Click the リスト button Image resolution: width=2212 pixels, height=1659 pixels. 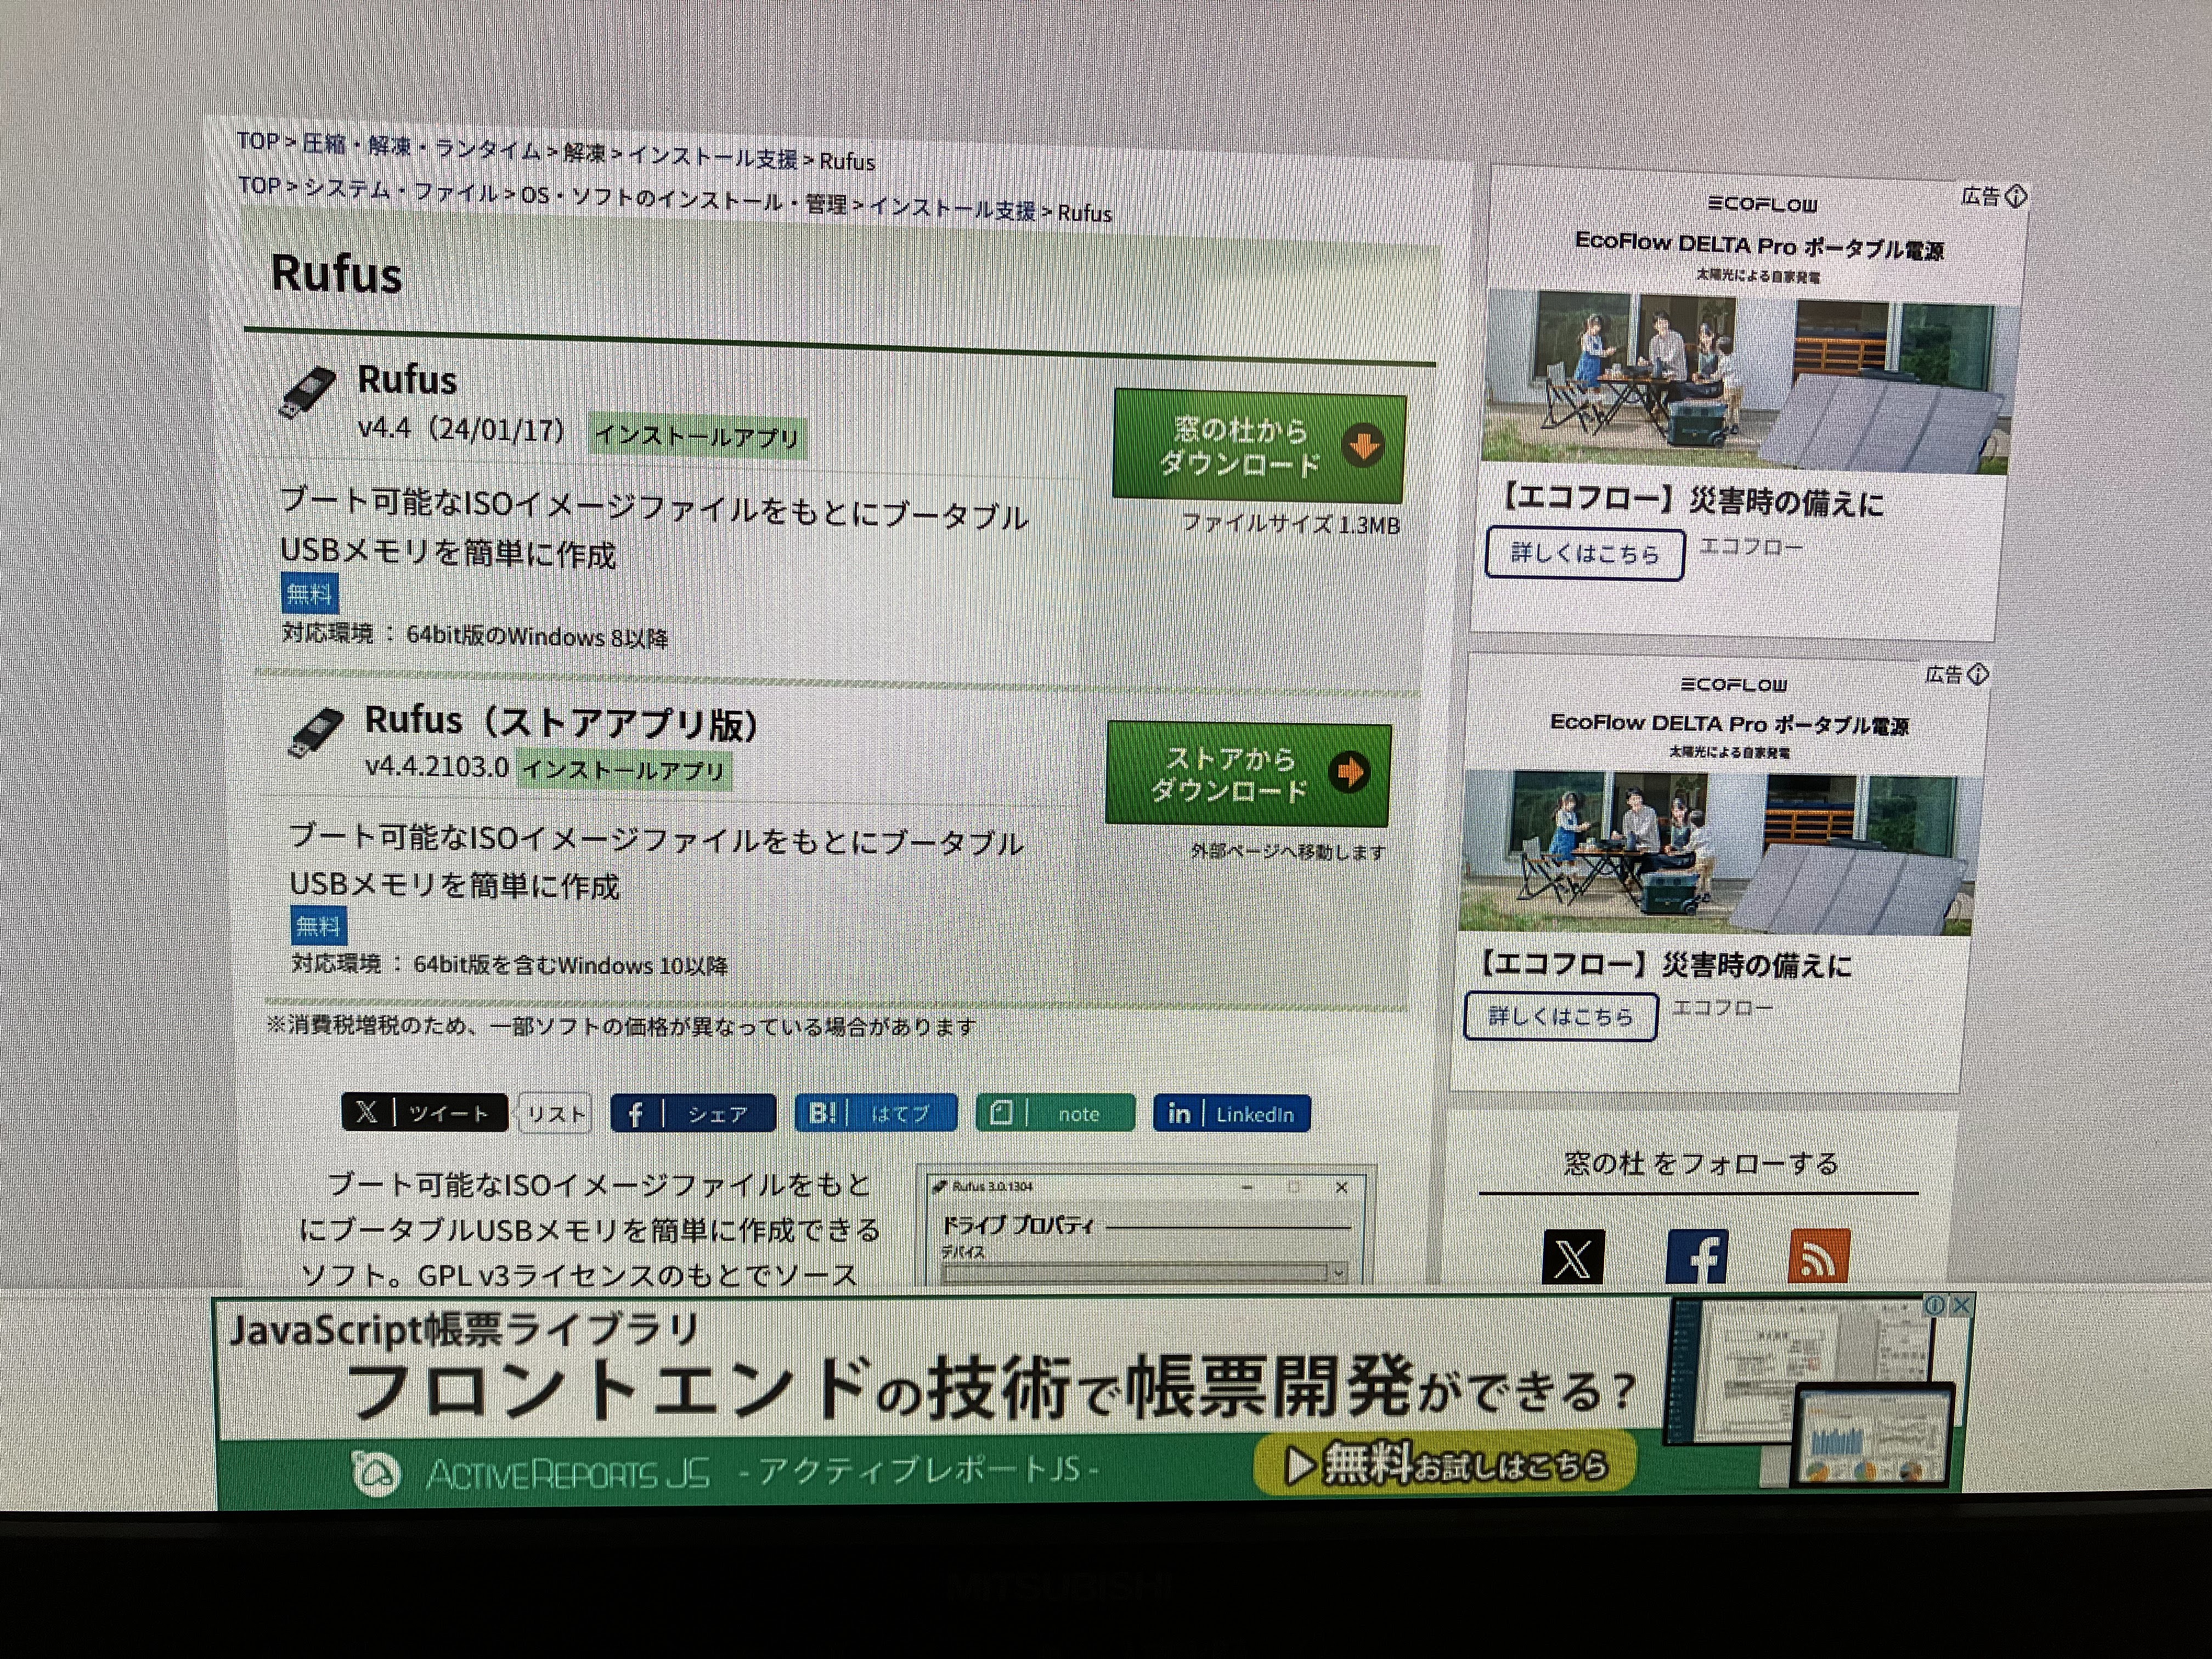point(556,1114)
